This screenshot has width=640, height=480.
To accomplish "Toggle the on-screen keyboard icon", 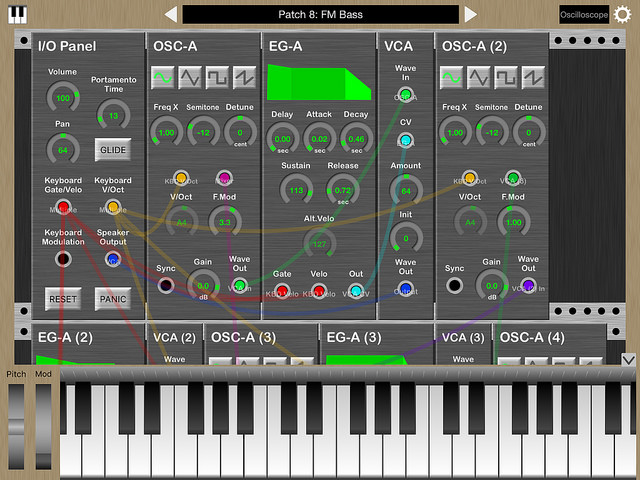I will pyautogui.click(x=17, y=14).
